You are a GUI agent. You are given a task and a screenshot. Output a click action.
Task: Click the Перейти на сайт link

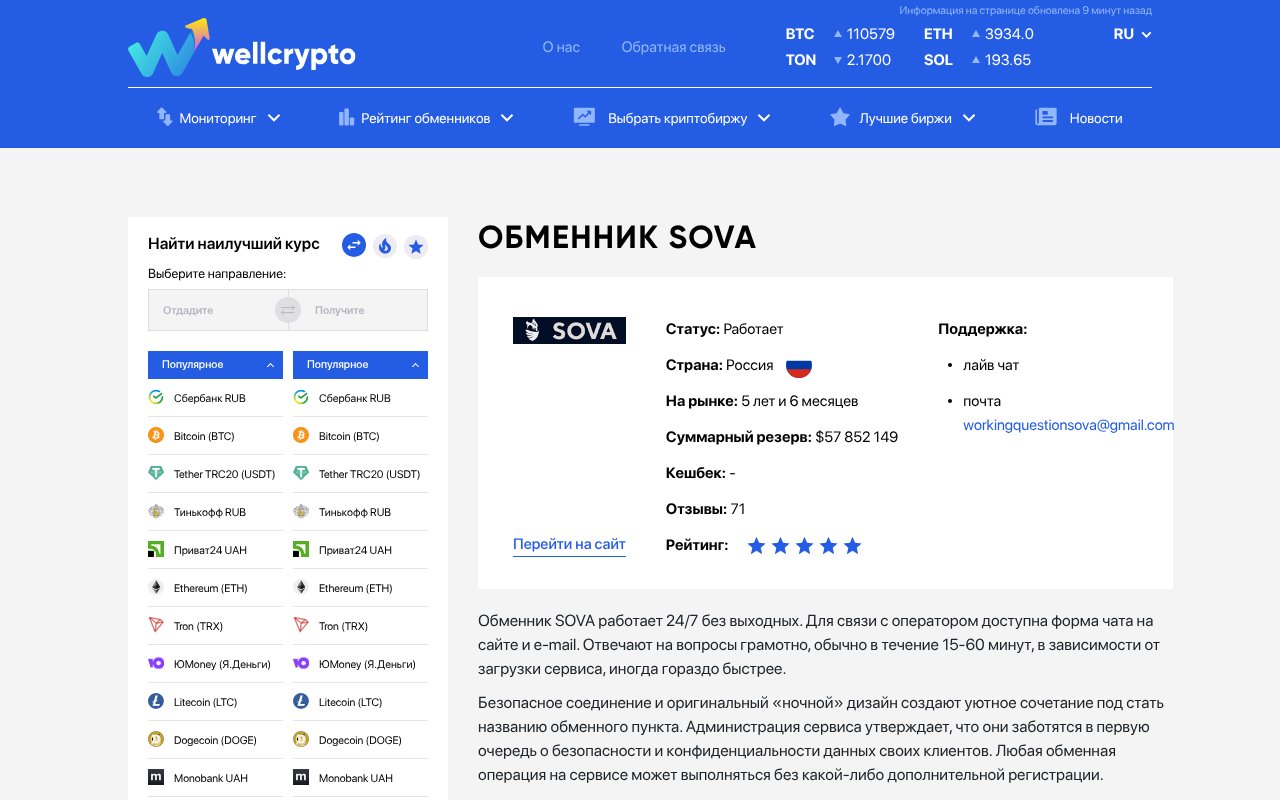coord(569,543)
